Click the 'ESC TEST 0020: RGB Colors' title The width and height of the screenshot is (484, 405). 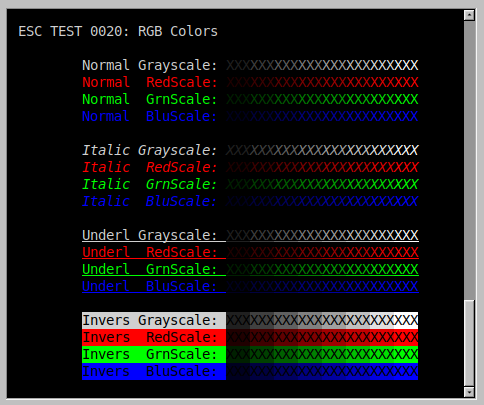point(118,31)
